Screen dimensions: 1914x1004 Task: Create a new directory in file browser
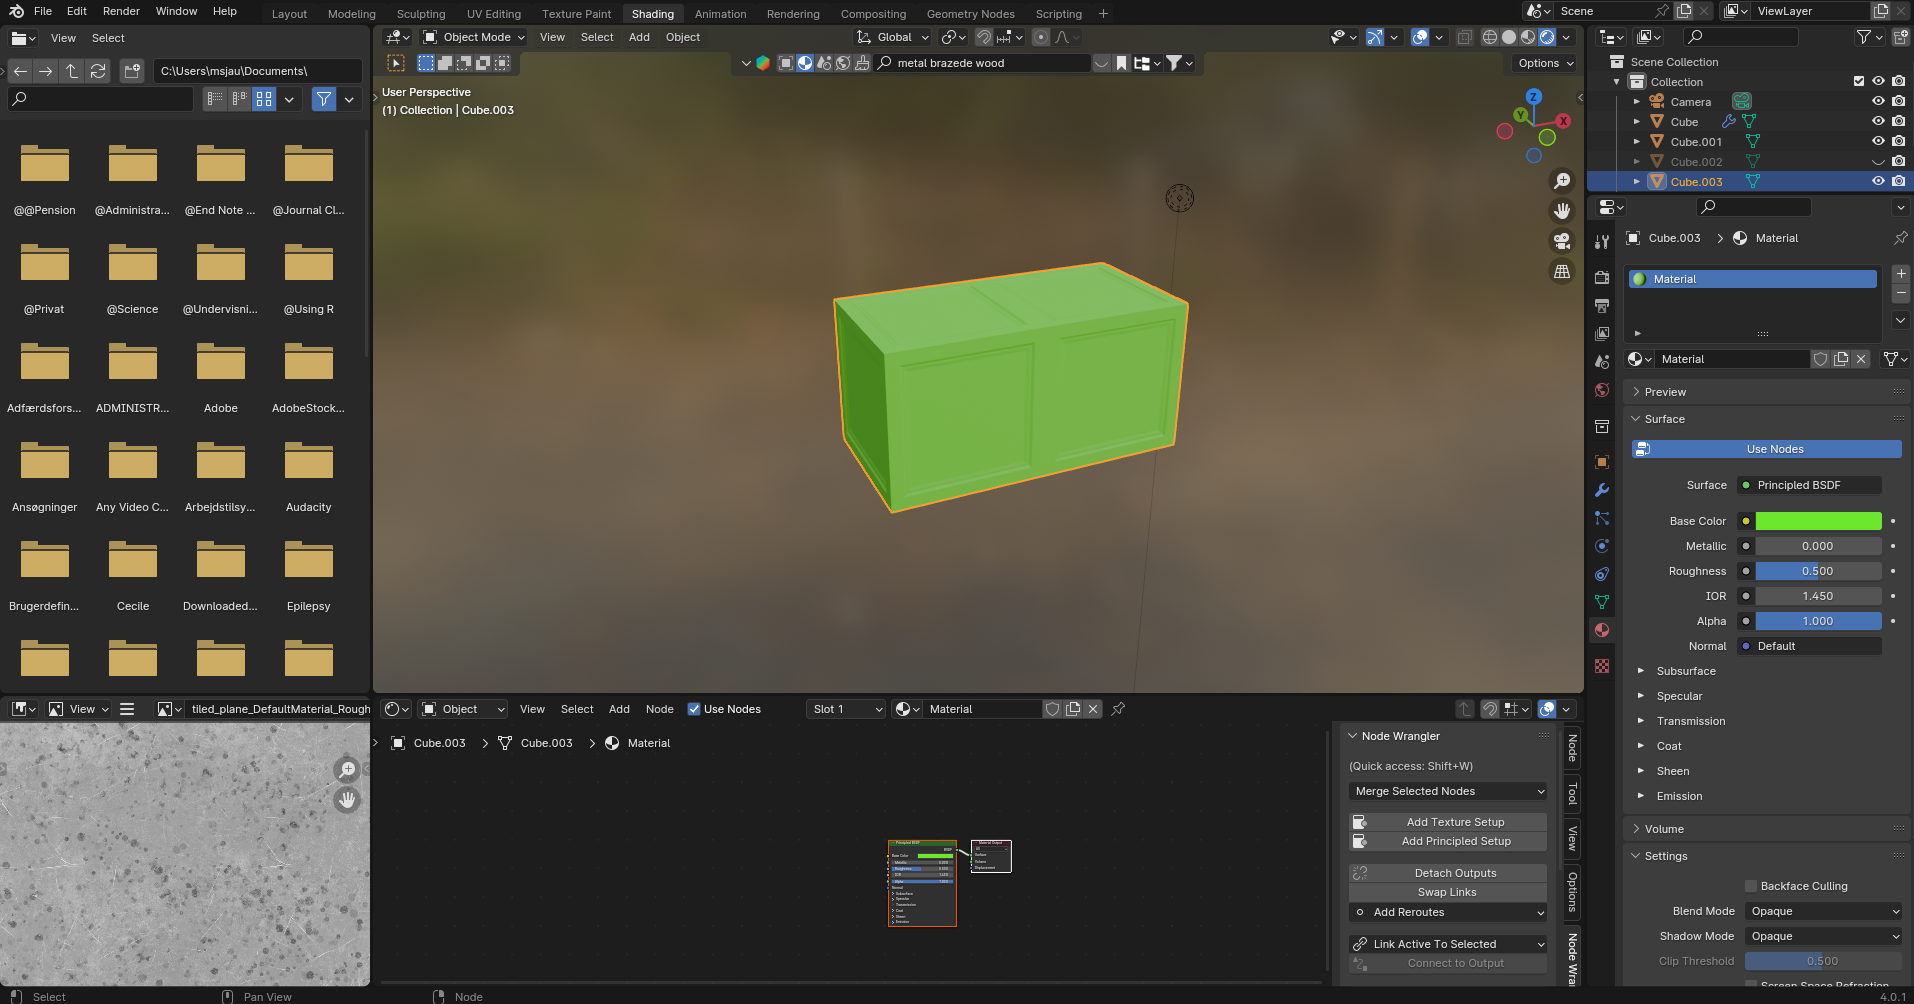132,71
